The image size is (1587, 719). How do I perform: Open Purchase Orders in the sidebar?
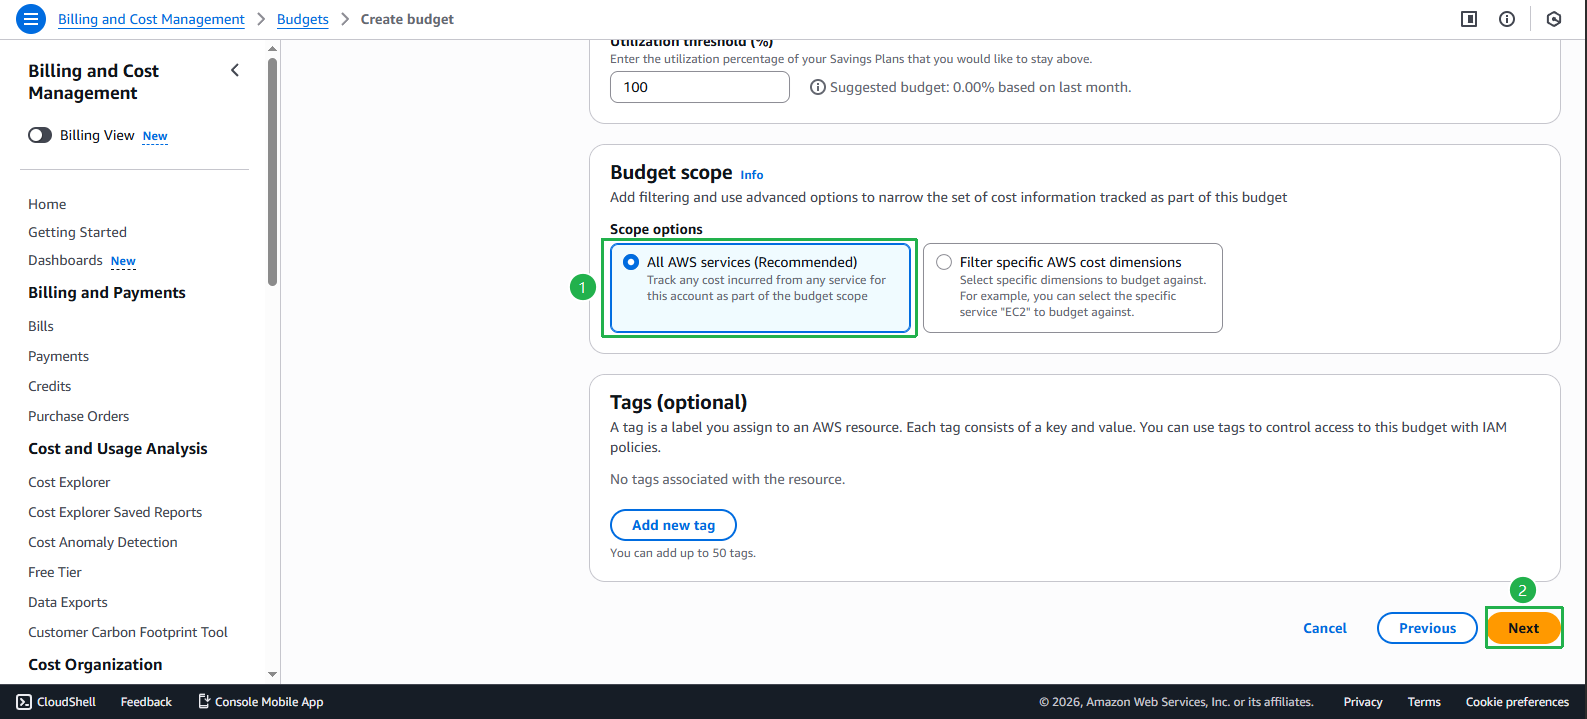(78, 416)
